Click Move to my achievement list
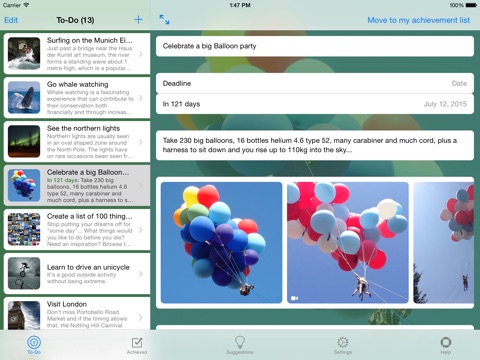 click(419, 20)
